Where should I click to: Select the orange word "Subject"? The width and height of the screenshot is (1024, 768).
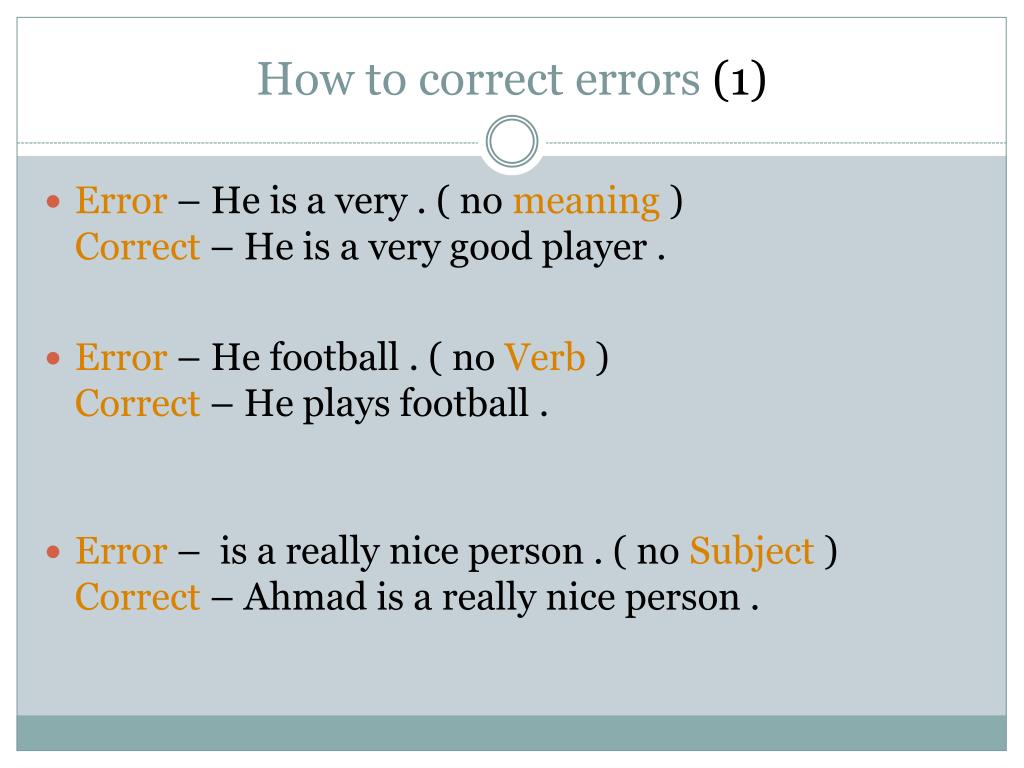tap(752, 552)
